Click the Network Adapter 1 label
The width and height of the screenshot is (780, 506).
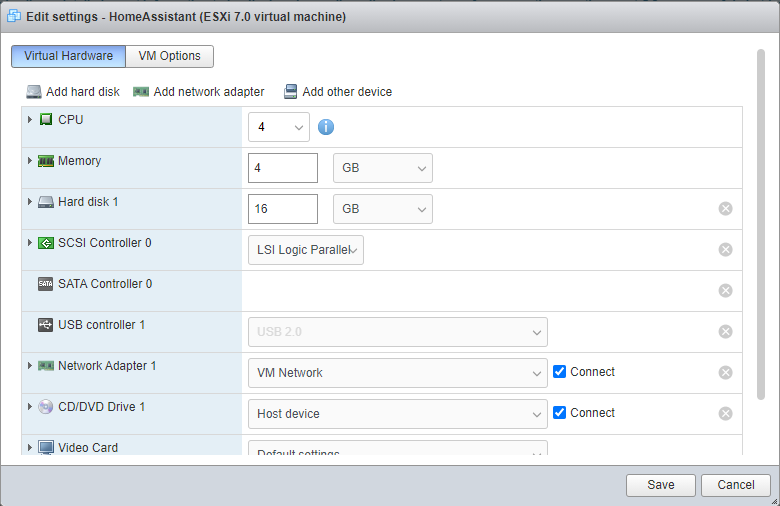point(107,366)
